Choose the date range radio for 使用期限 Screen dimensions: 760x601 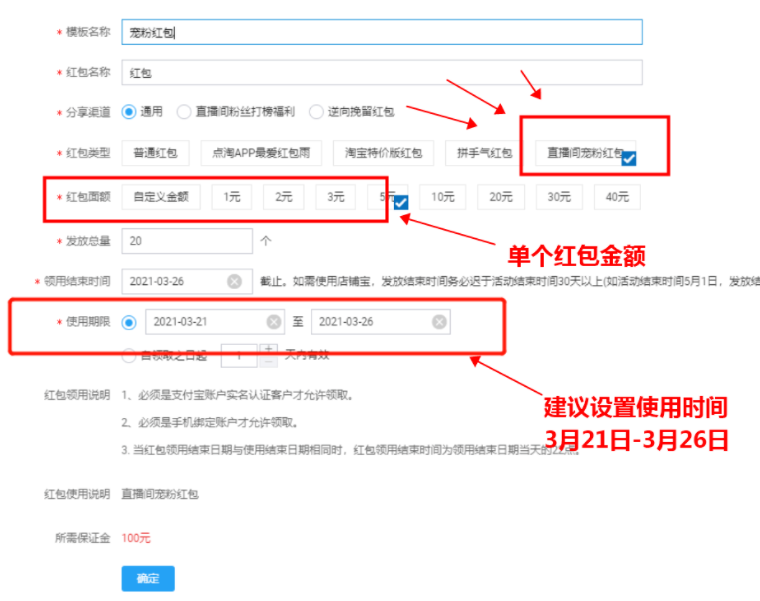pos(128,322)
